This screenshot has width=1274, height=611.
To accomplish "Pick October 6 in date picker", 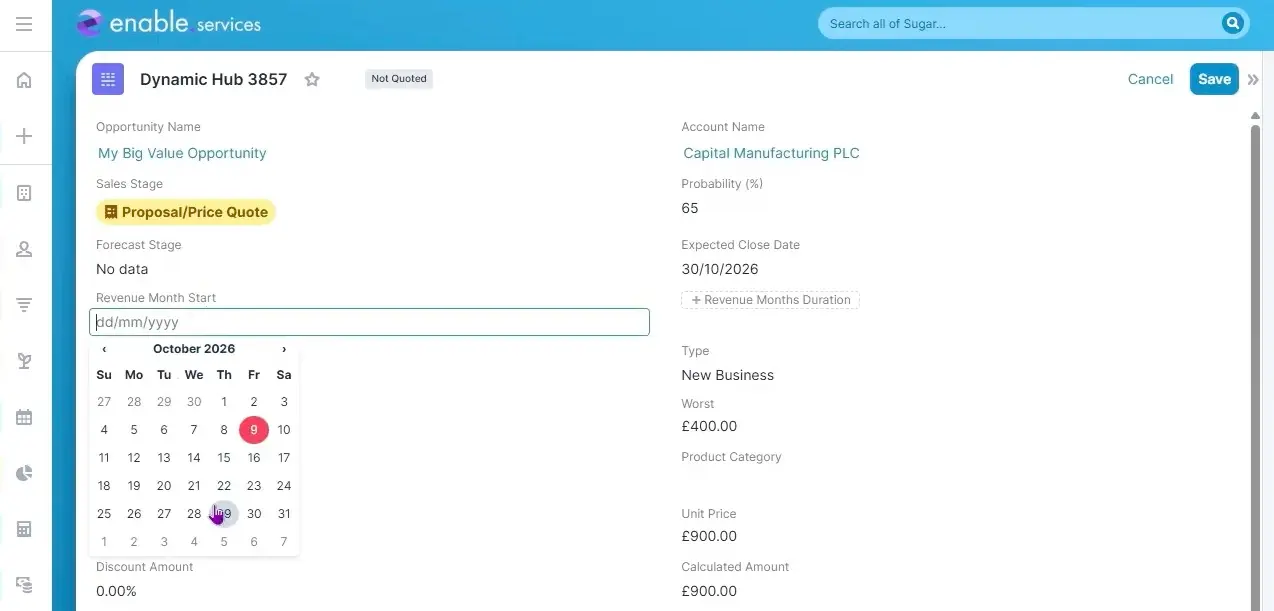I will pyautogui.click(x=164, y=430).
